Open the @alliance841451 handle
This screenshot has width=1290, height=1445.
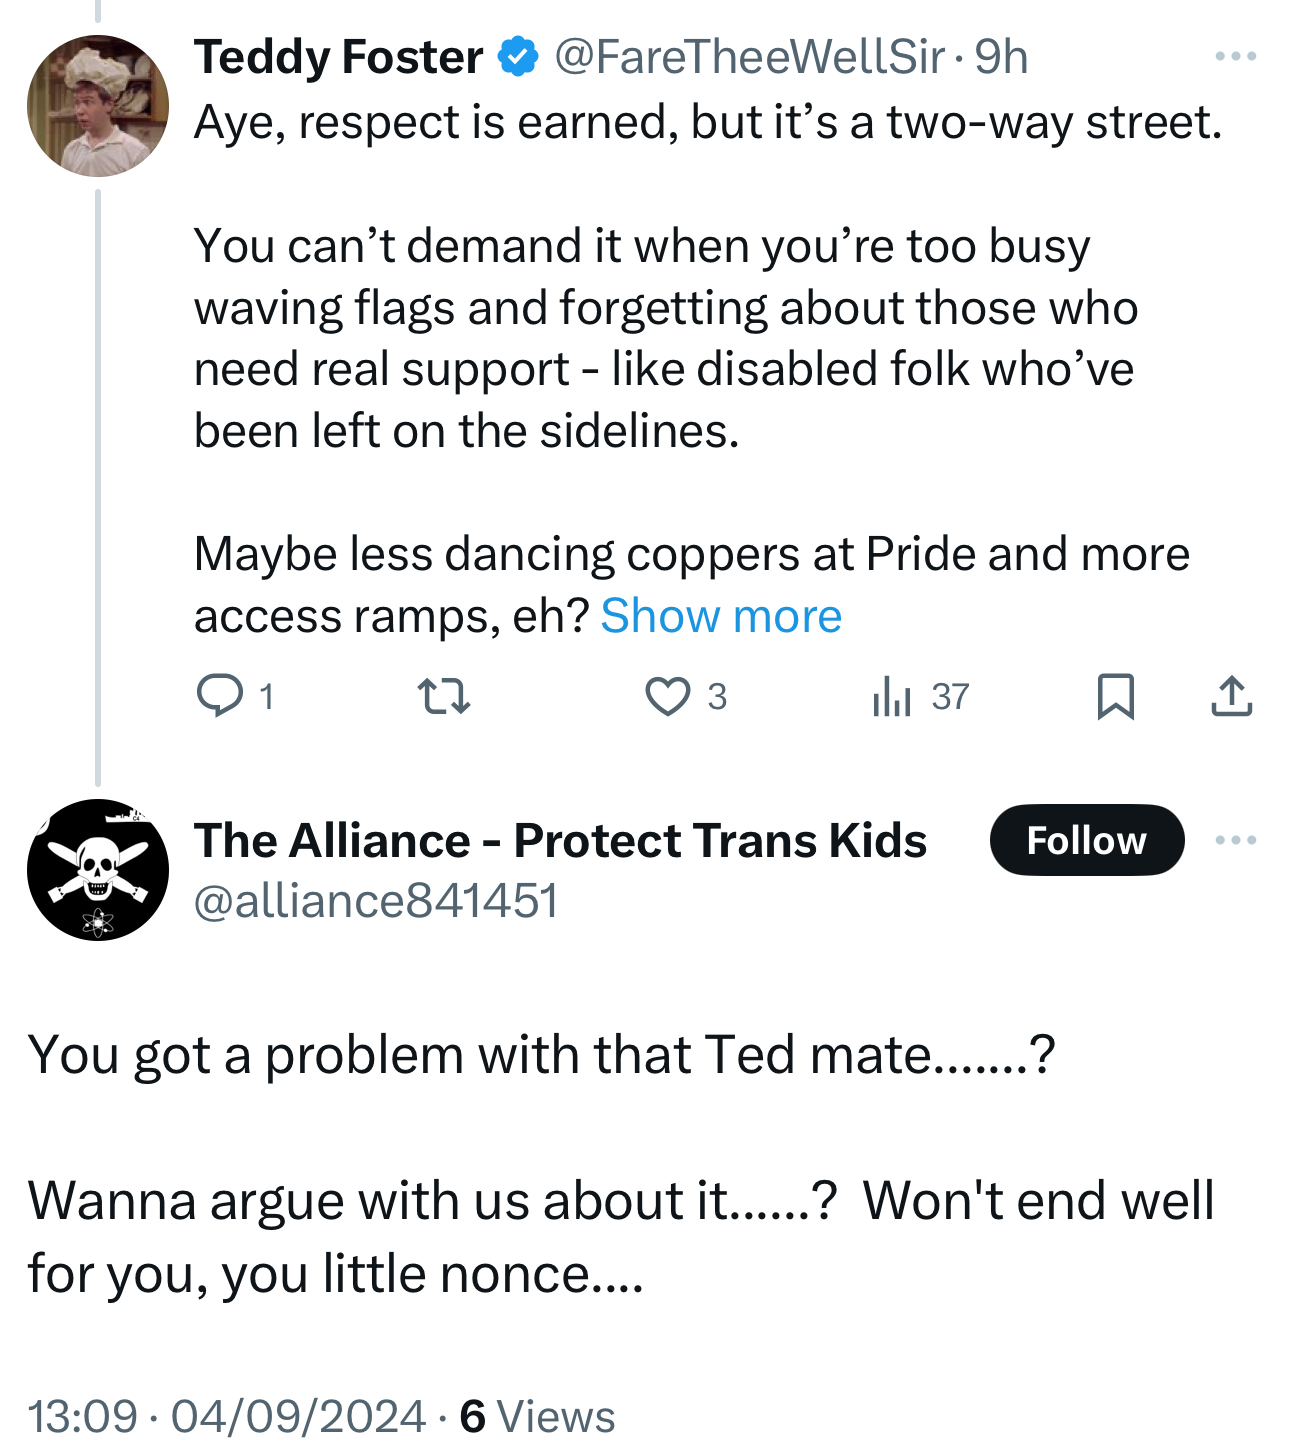(x=375, y=901)
